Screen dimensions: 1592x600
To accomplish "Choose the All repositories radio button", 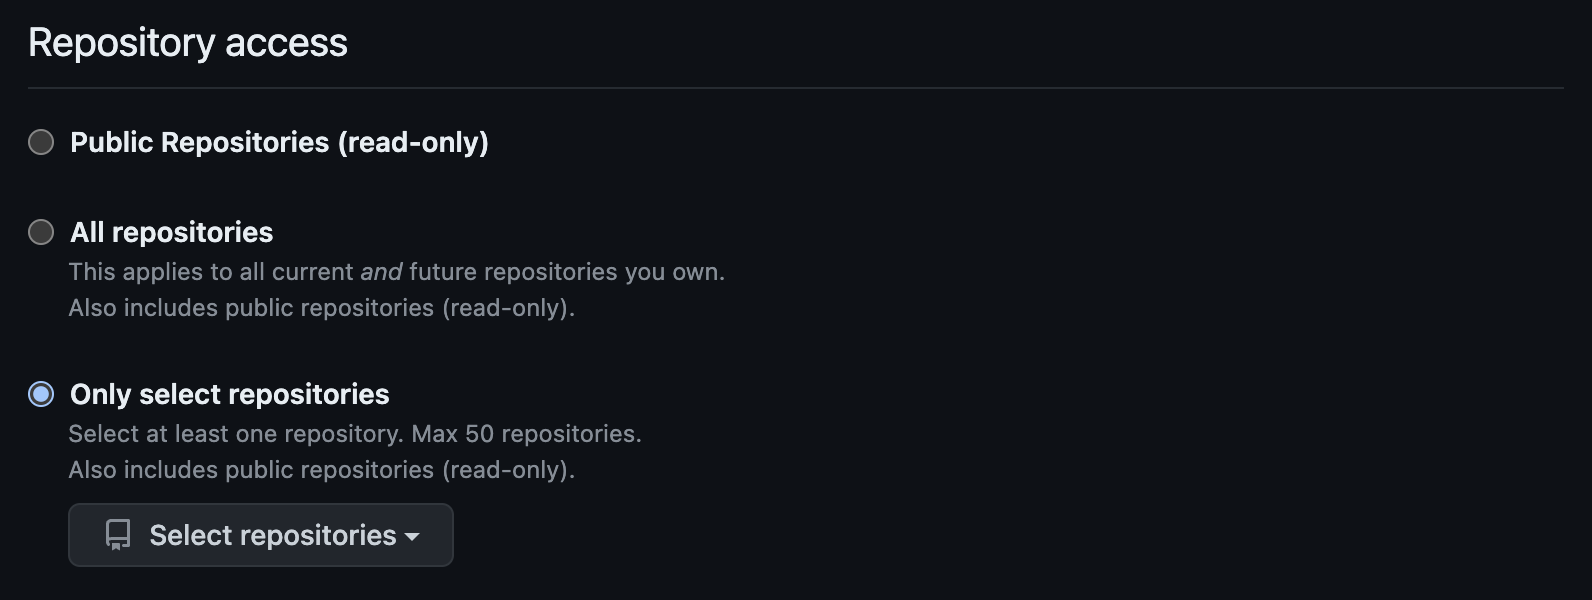I will (x=41, y=232).
